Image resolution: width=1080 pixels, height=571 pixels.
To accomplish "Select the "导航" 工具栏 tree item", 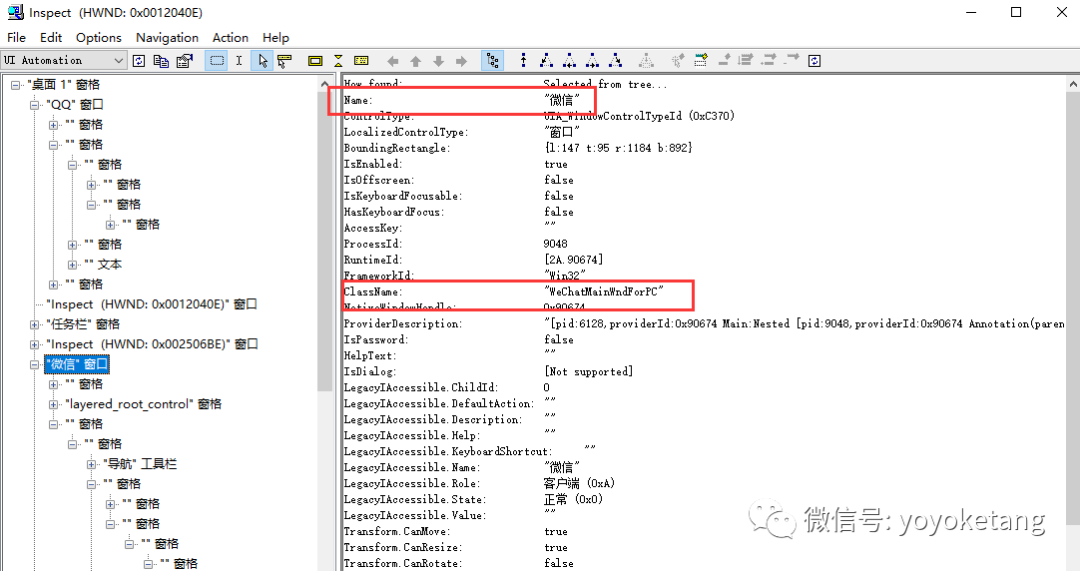I will click(139, 464).
